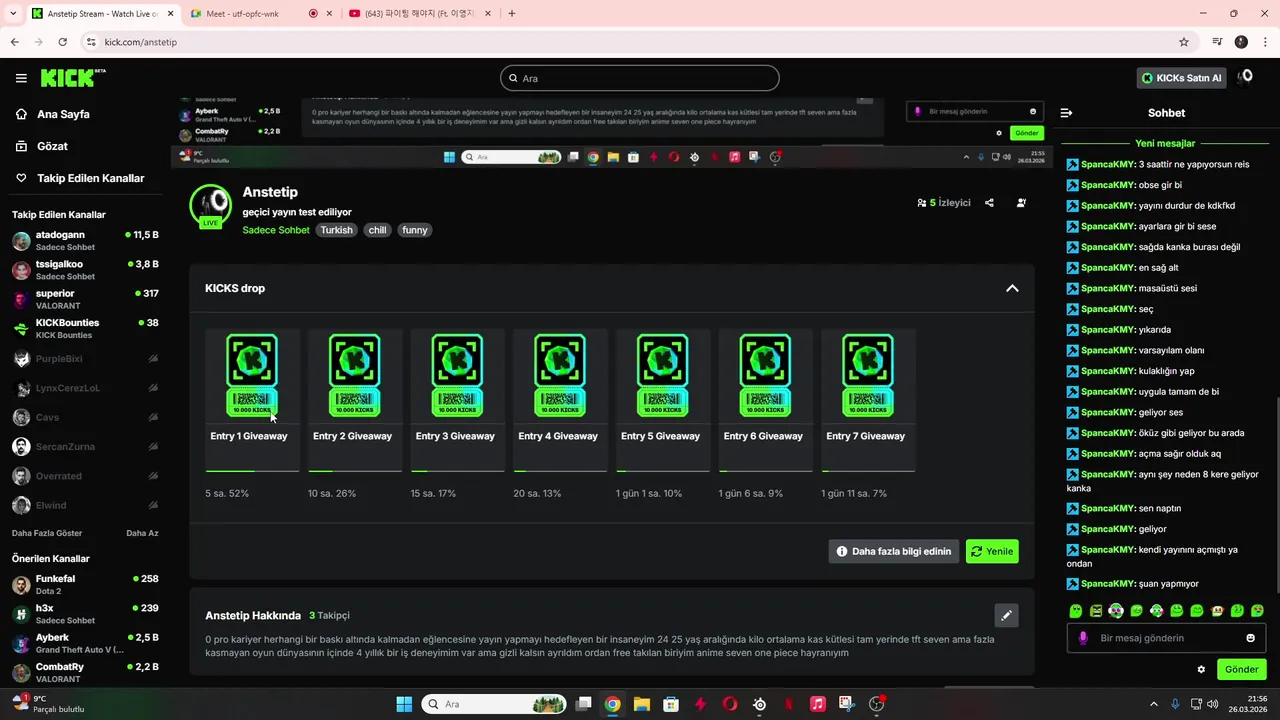Click the funny tag
1280x720 pixels.
415,230
